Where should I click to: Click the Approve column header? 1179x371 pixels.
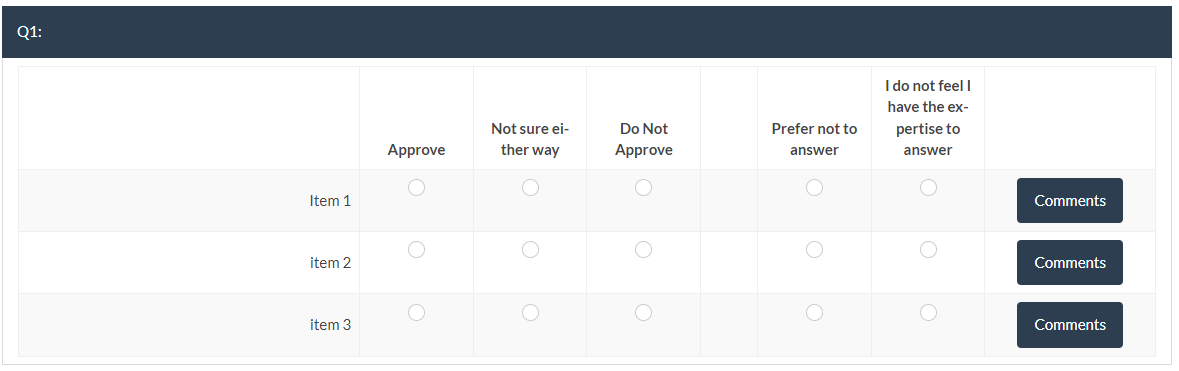[417, 150]
